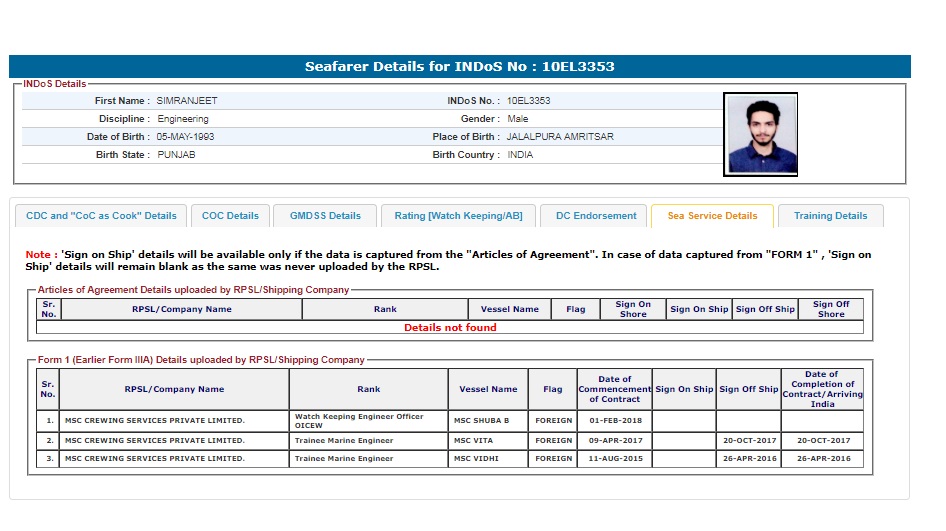Open the CDC and "CoC as Cook" Details tab
The width and height of the screenshot is (946, 531).
pyautogui.click(x=101, y=216)
